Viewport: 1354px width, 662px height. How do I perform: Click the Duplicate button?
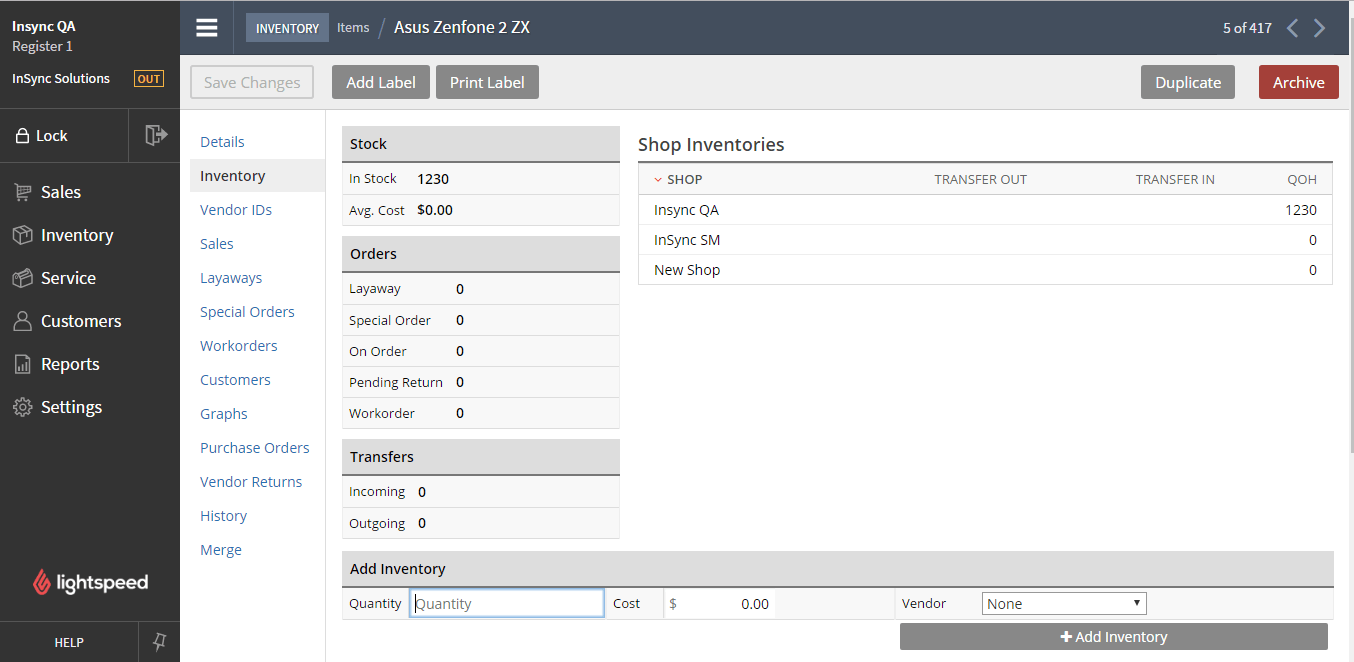tap(1188, 82)
